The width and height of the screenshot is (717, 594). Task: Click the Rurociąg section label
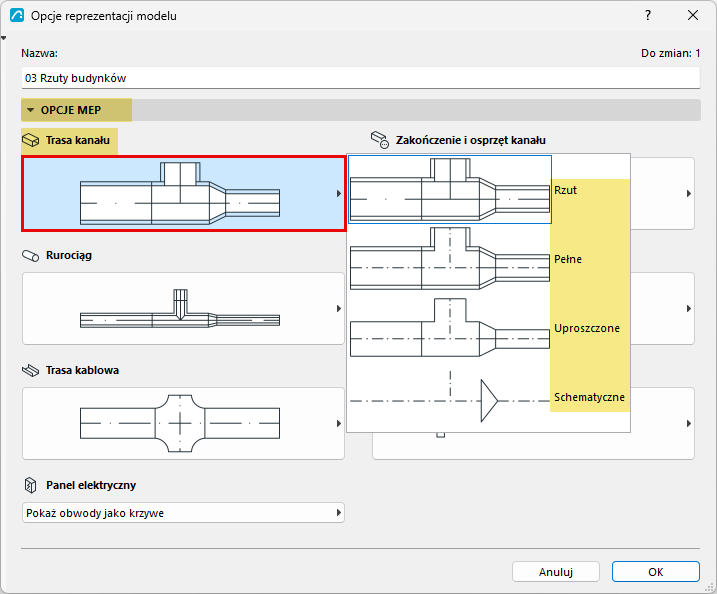point(69,255)
